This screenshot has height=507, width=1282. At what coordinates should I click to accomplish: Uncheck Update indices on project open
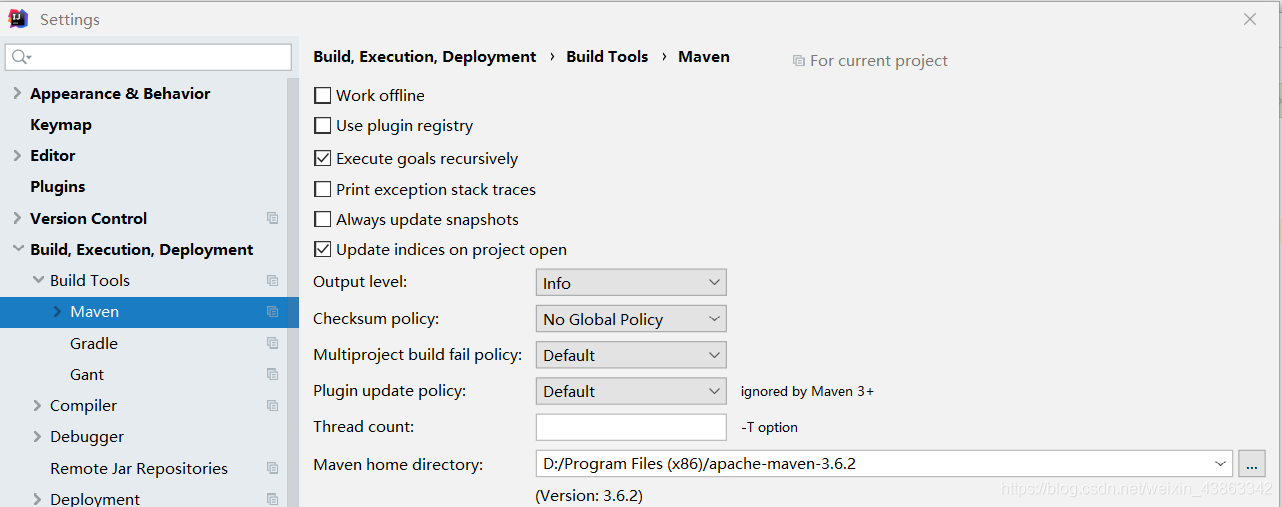323,250
